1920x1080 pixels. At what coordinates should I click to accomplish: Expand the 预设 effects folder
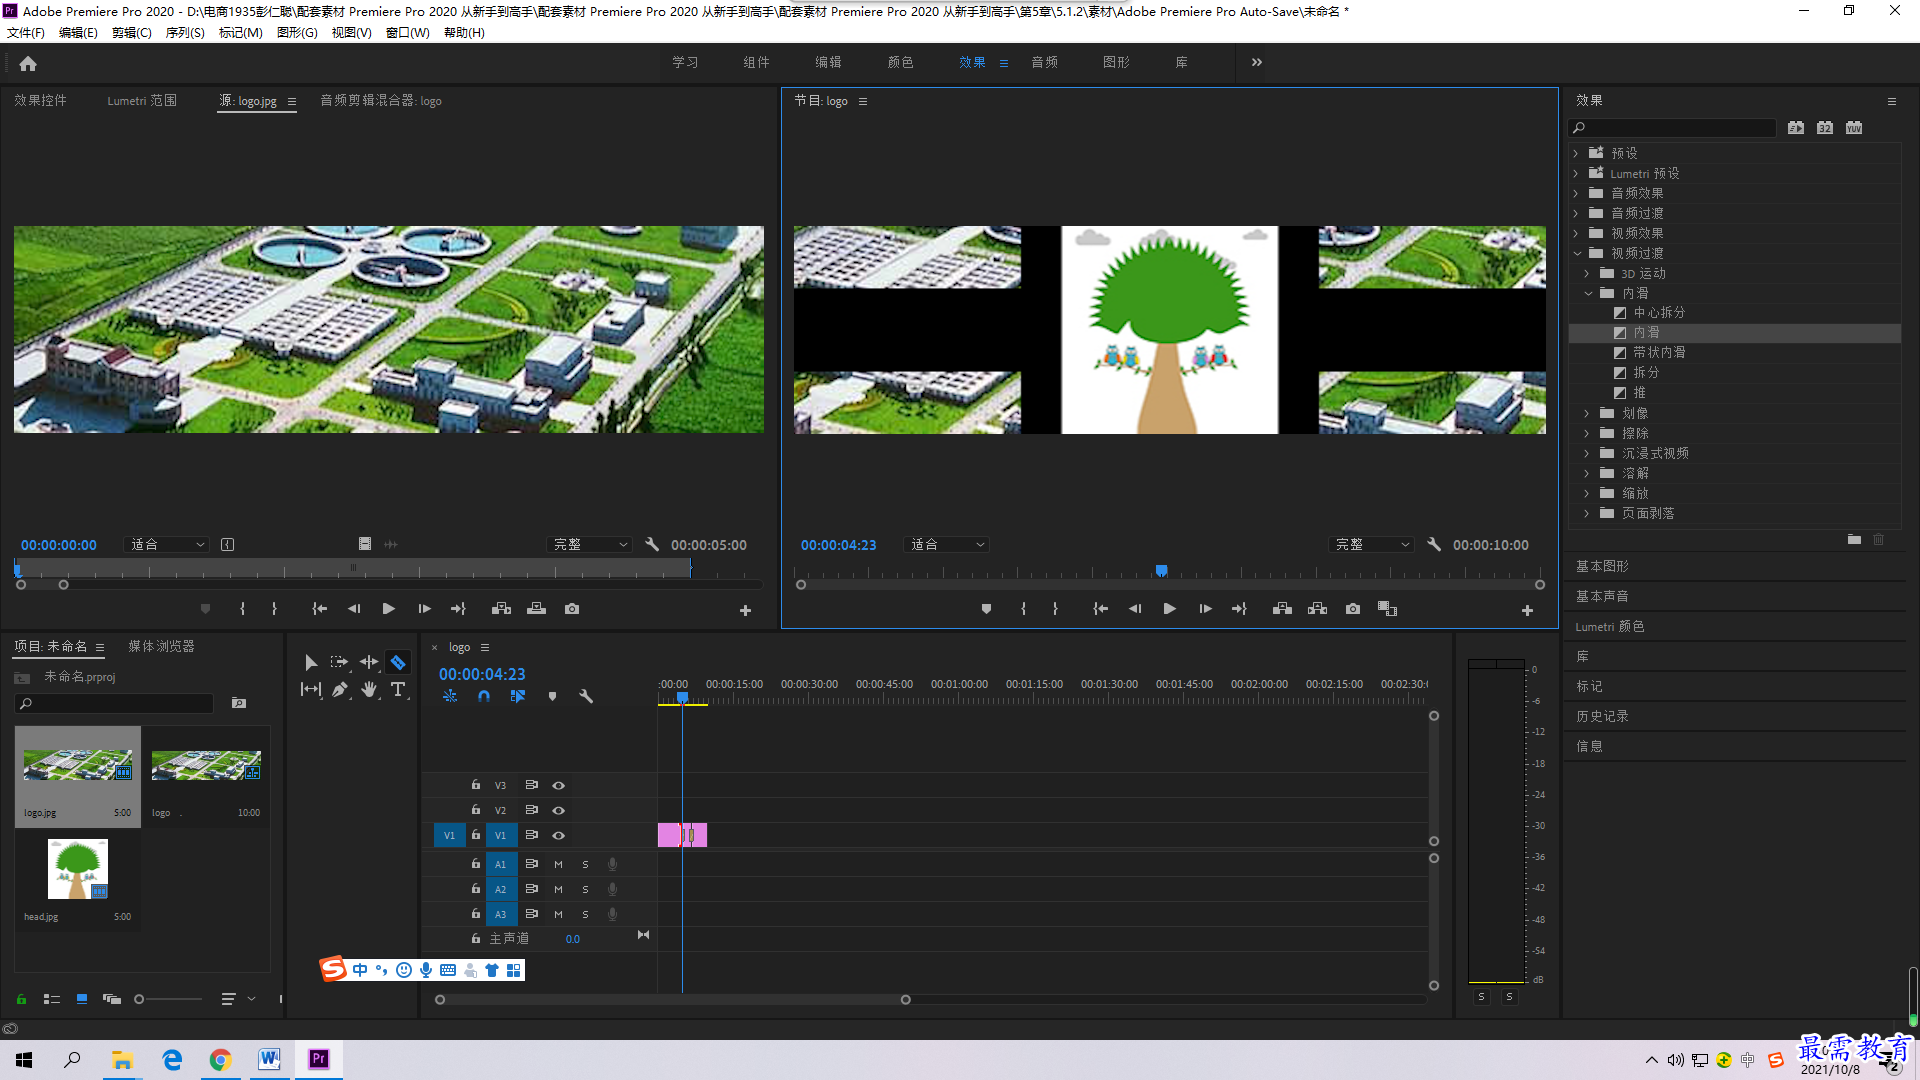(1576, 153)
